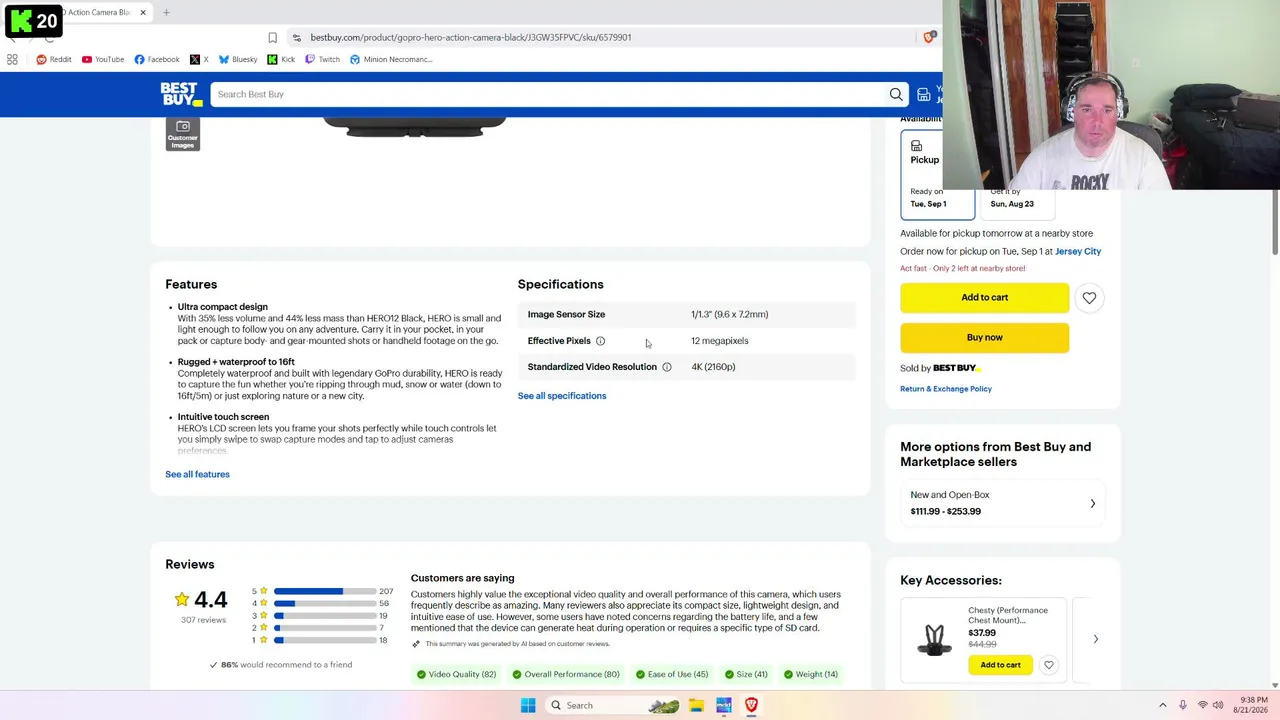
Task: Open the Brave browser taskbar icon
Action: click(x=751, y=705)
